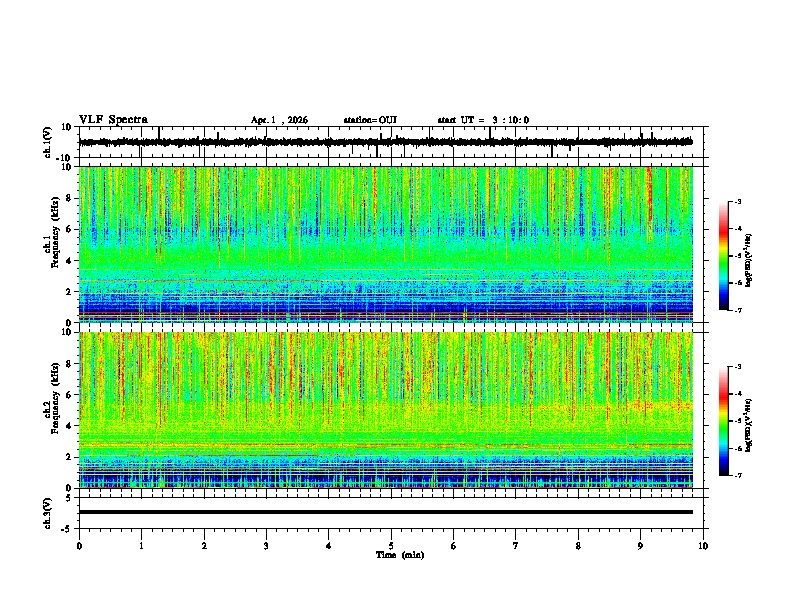Click the "VLF Spectra" plot title
Screen dimensions: 792x612
pyautogui.click(x=113, y=120)
